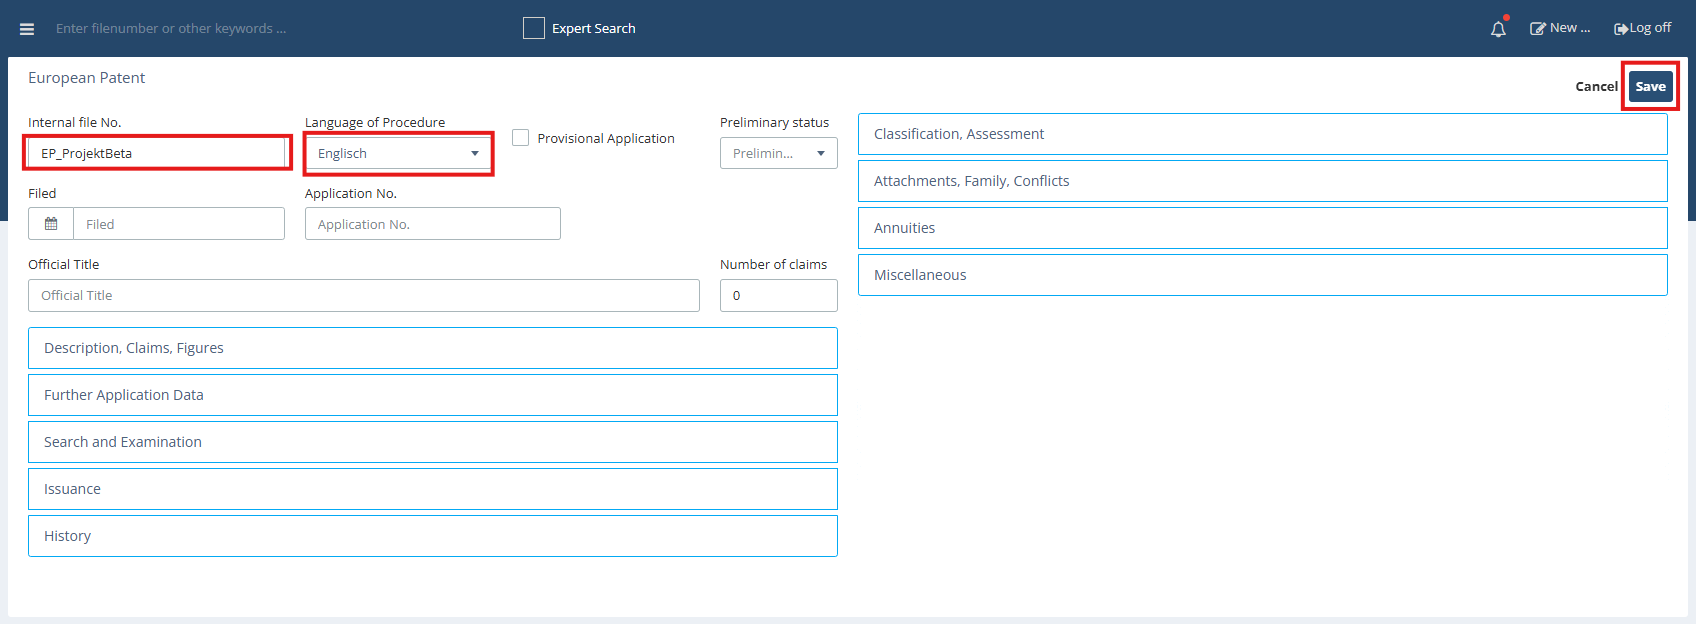Viewport: 1696px width, 624px height.
Task: Click the Internal file No. field
Action: [x=158, y=153]
